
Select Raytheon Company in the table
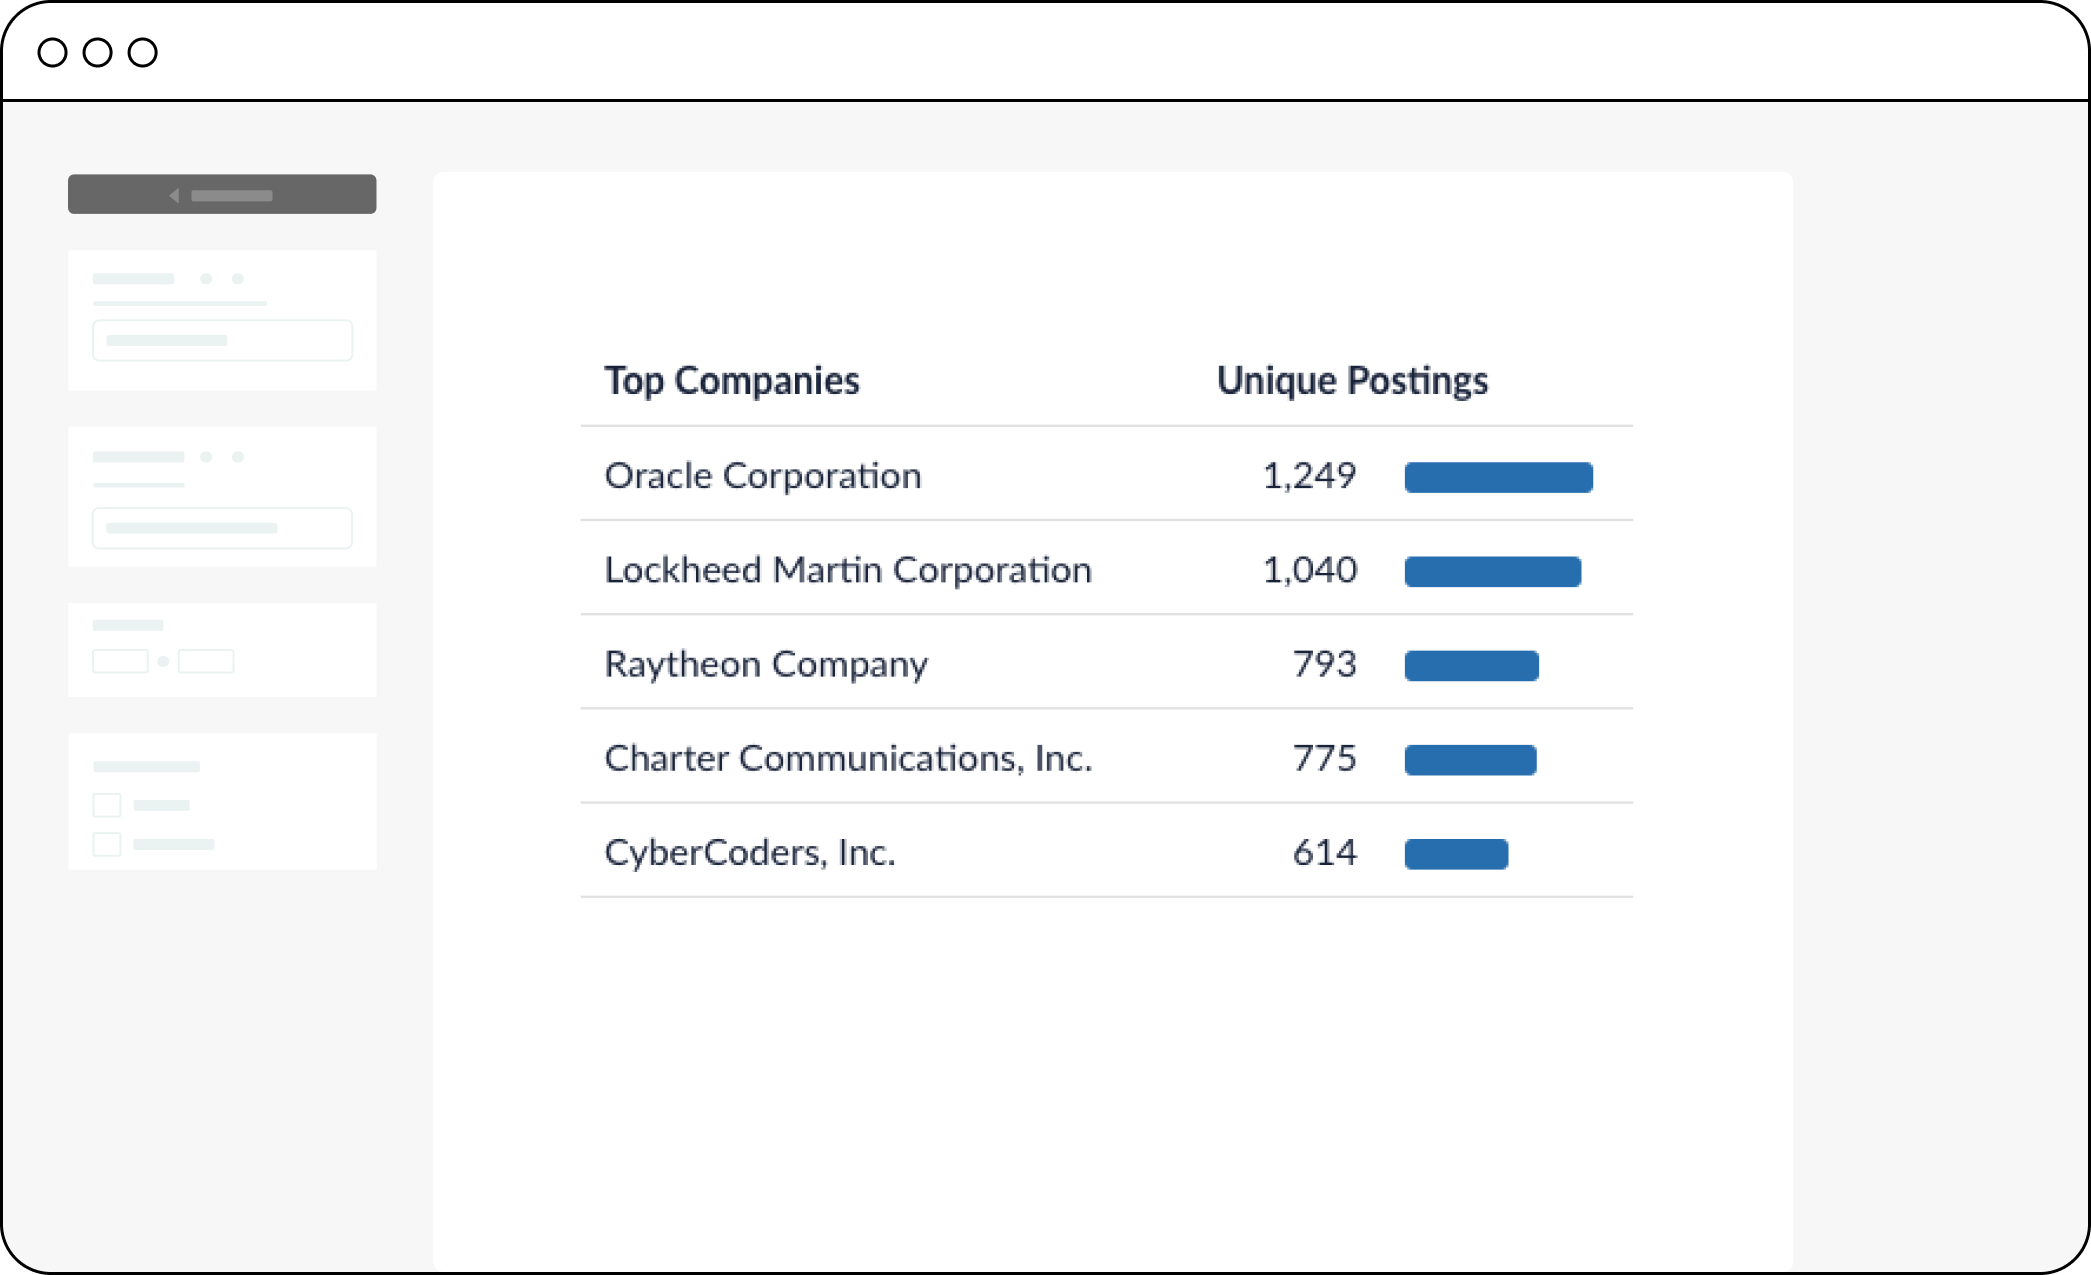point(766,664)
